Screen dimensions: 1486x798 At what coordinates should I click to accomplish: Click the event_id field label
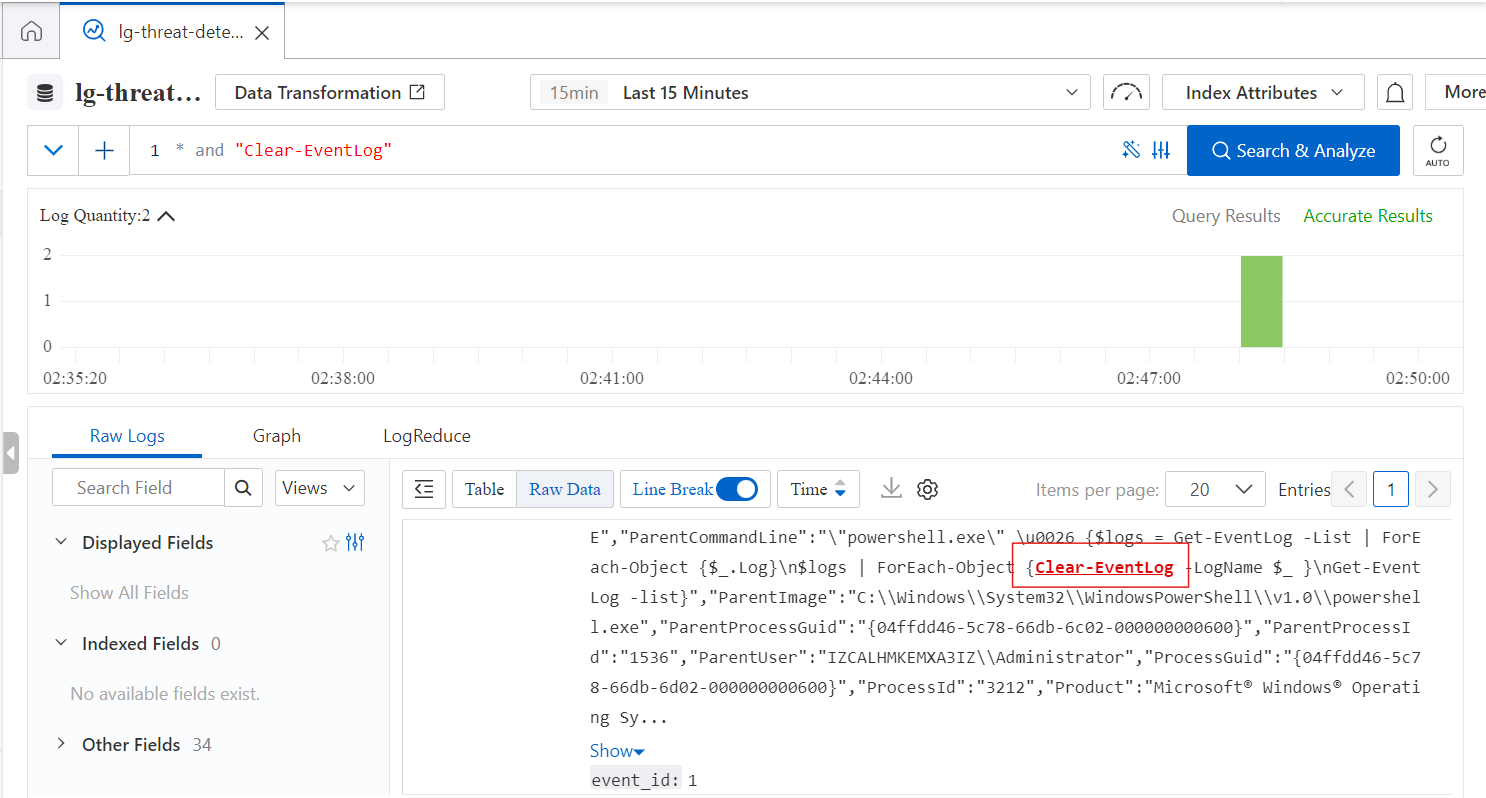pos(636,780)
